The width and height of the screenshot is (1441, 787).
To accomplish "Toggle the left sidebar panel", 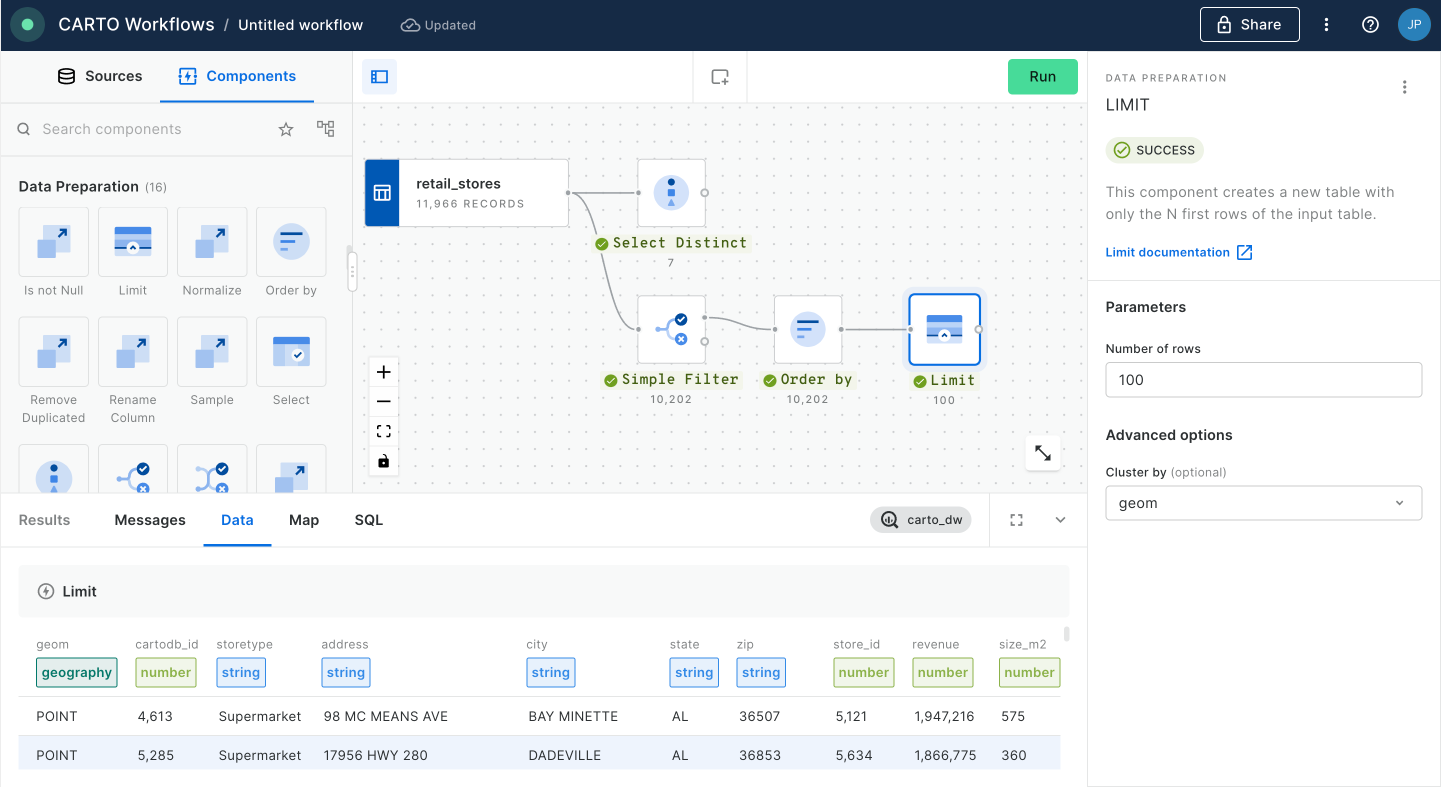I will point(379,77).
